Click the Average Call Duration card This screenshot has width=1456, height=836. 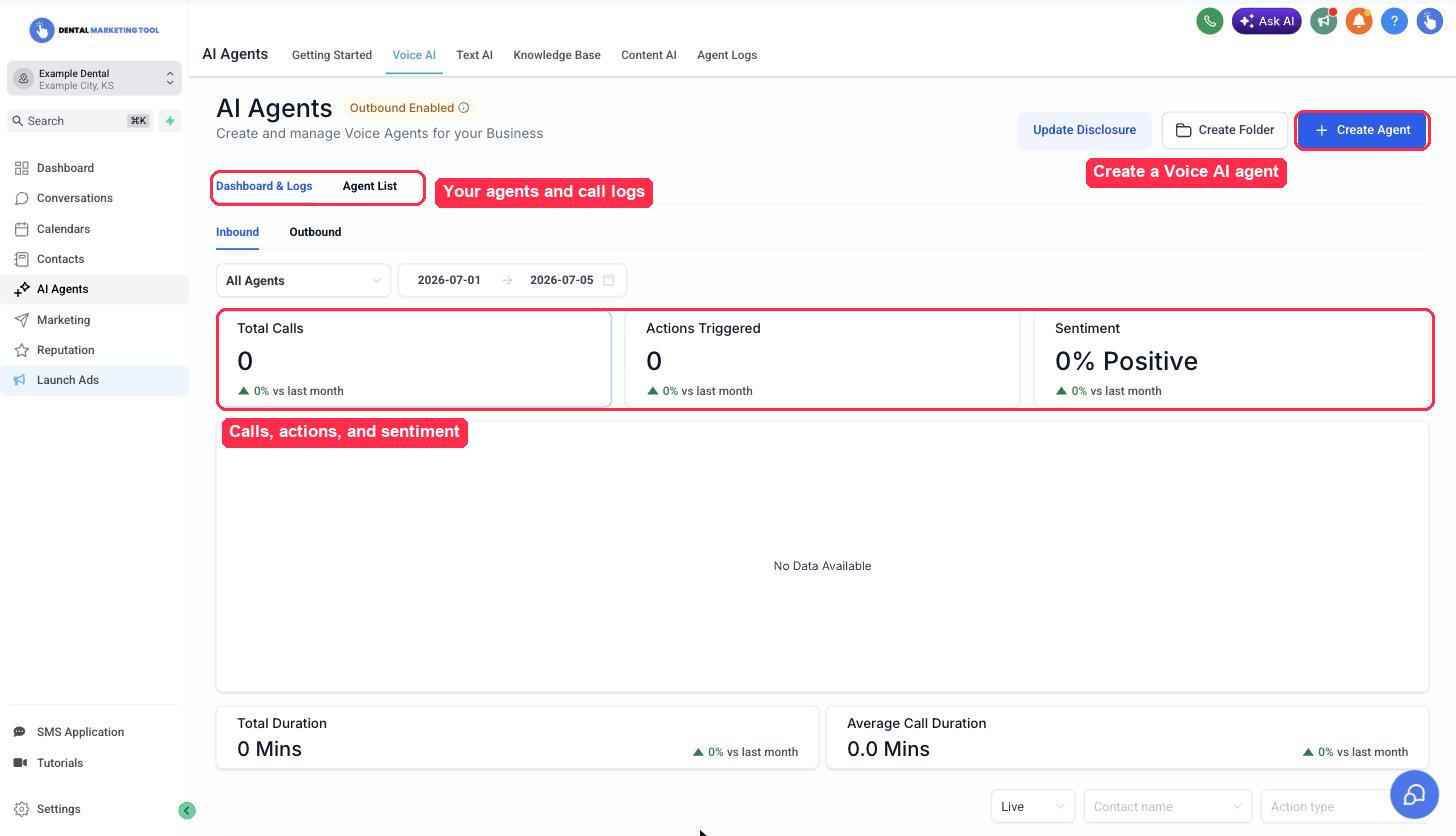click(1127, 737)
